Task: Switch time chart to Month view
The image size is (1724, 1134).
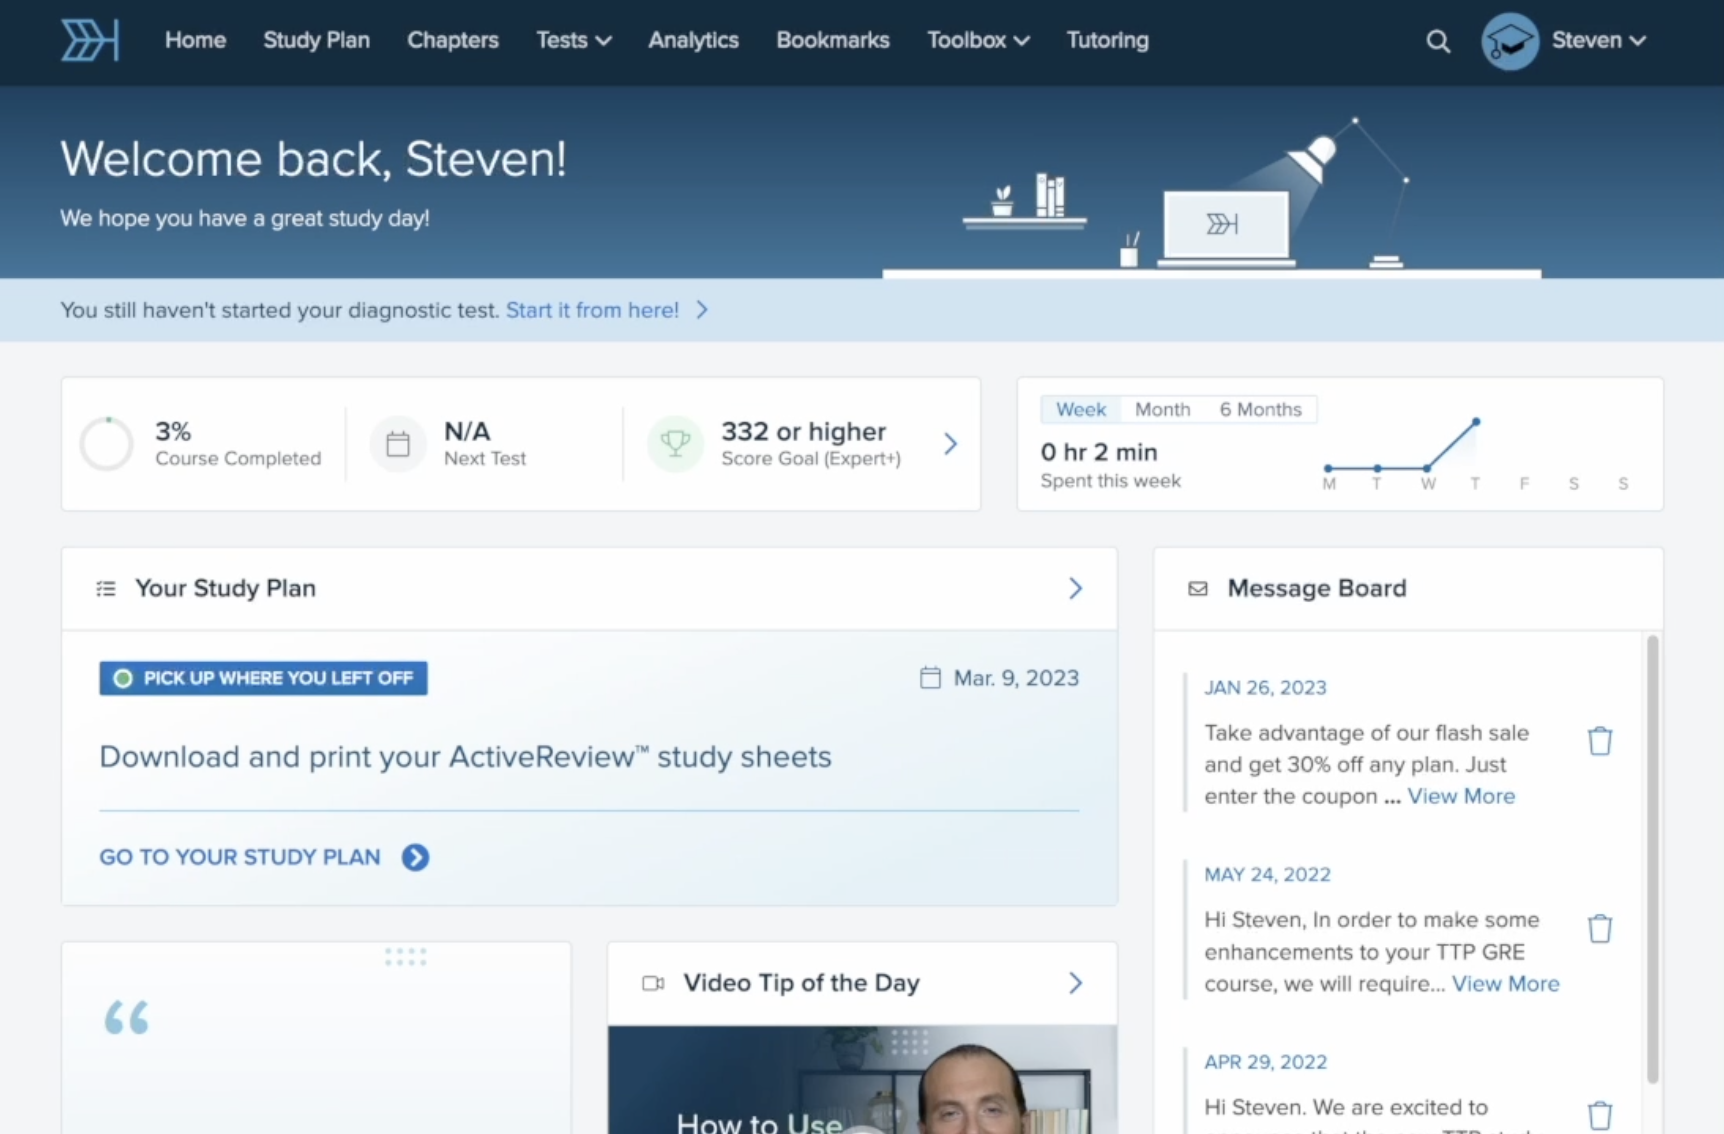Action: 1162,409
